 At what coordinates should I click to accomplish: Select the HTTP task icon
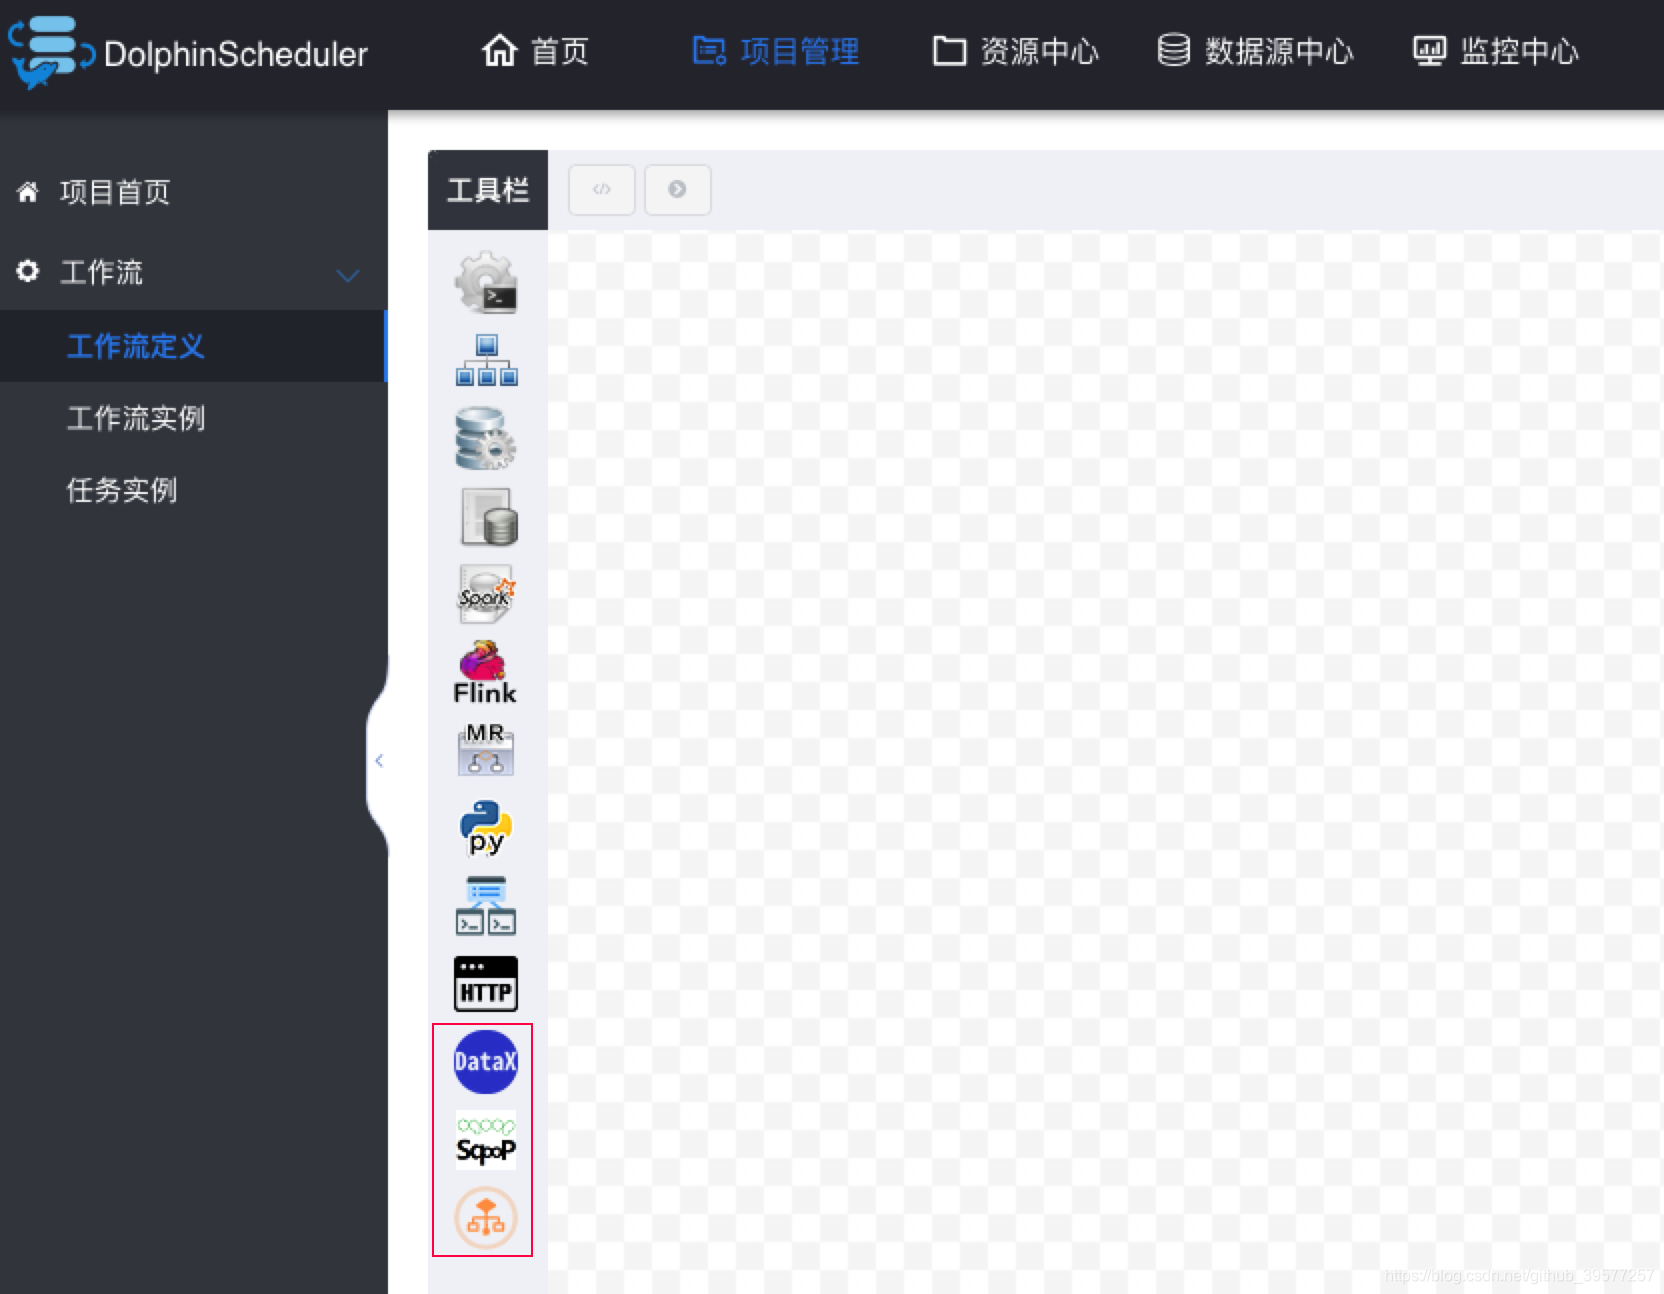tap(485, 983)
